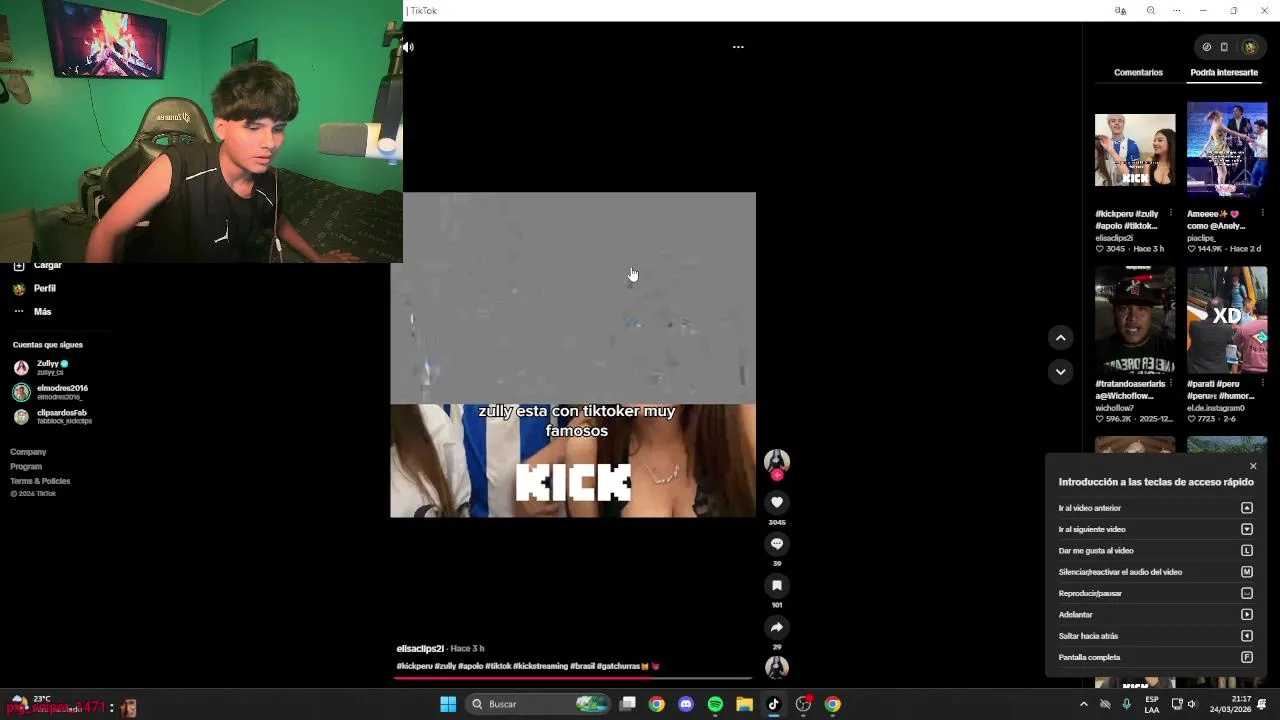Share the video using the arrow icon
Viewport: 1280px width, 720px height.
[x=777, y=628]
